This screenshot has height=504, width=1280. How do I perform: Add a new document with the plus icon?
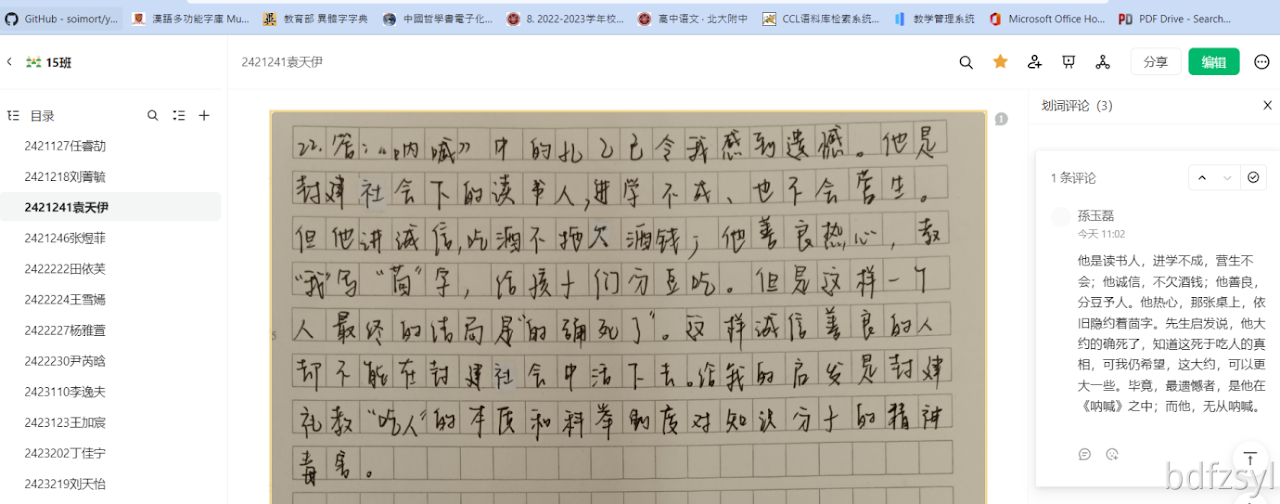[204, 116]
